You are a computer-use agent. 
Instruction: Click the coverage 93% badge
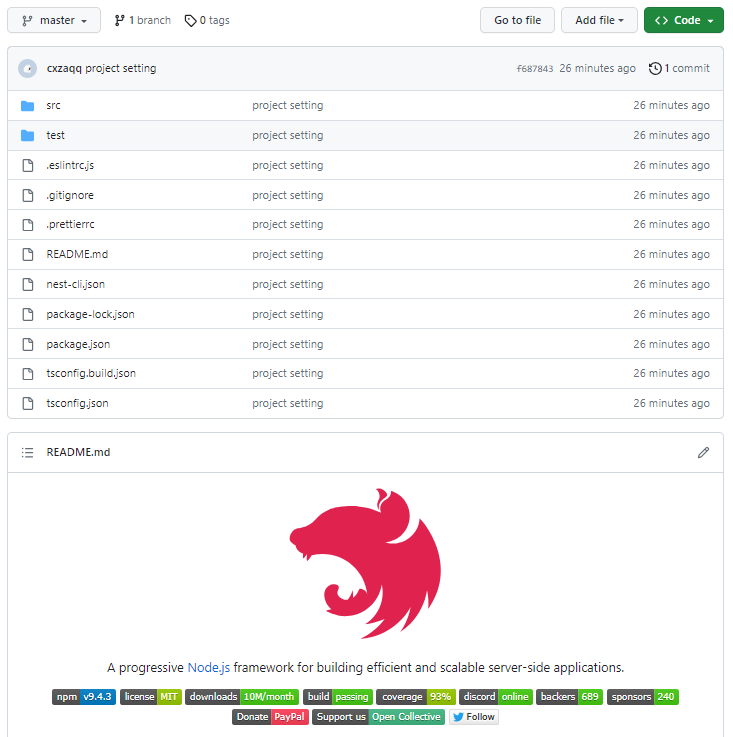pyautogui.click(x=416, y=697)
